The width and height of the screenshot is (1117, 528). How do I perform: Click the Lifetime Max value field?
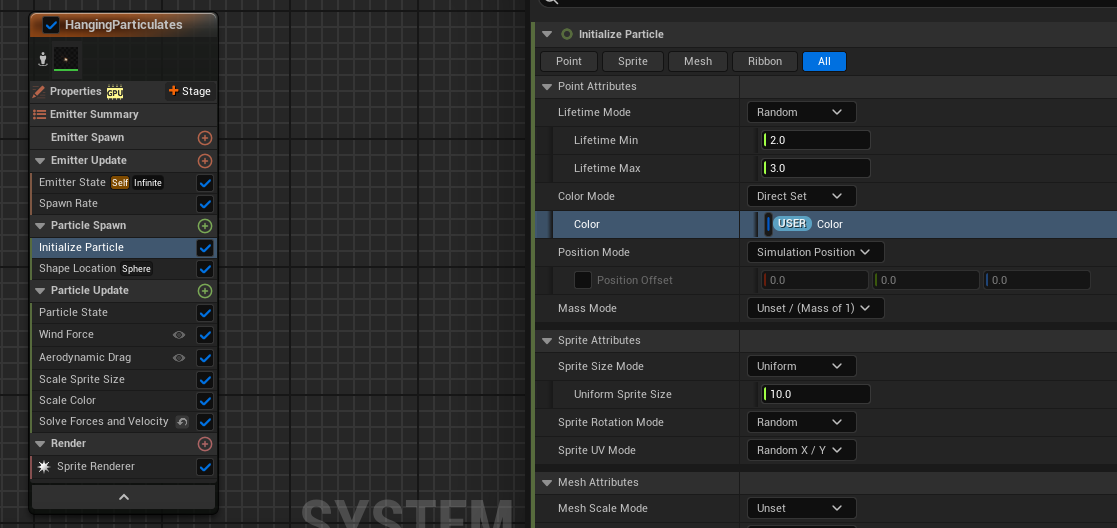click(816, 168)
